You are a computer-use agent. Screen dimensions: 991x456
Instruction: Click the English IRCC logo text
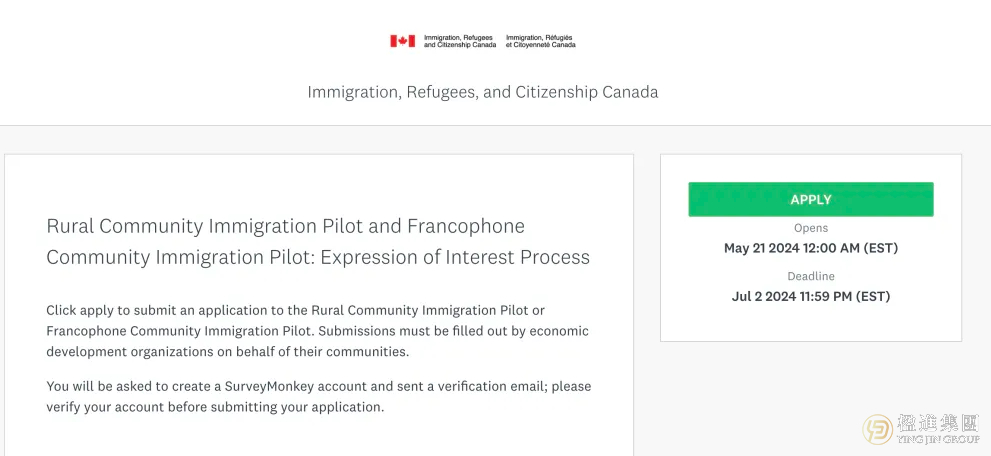click(459, 41)
